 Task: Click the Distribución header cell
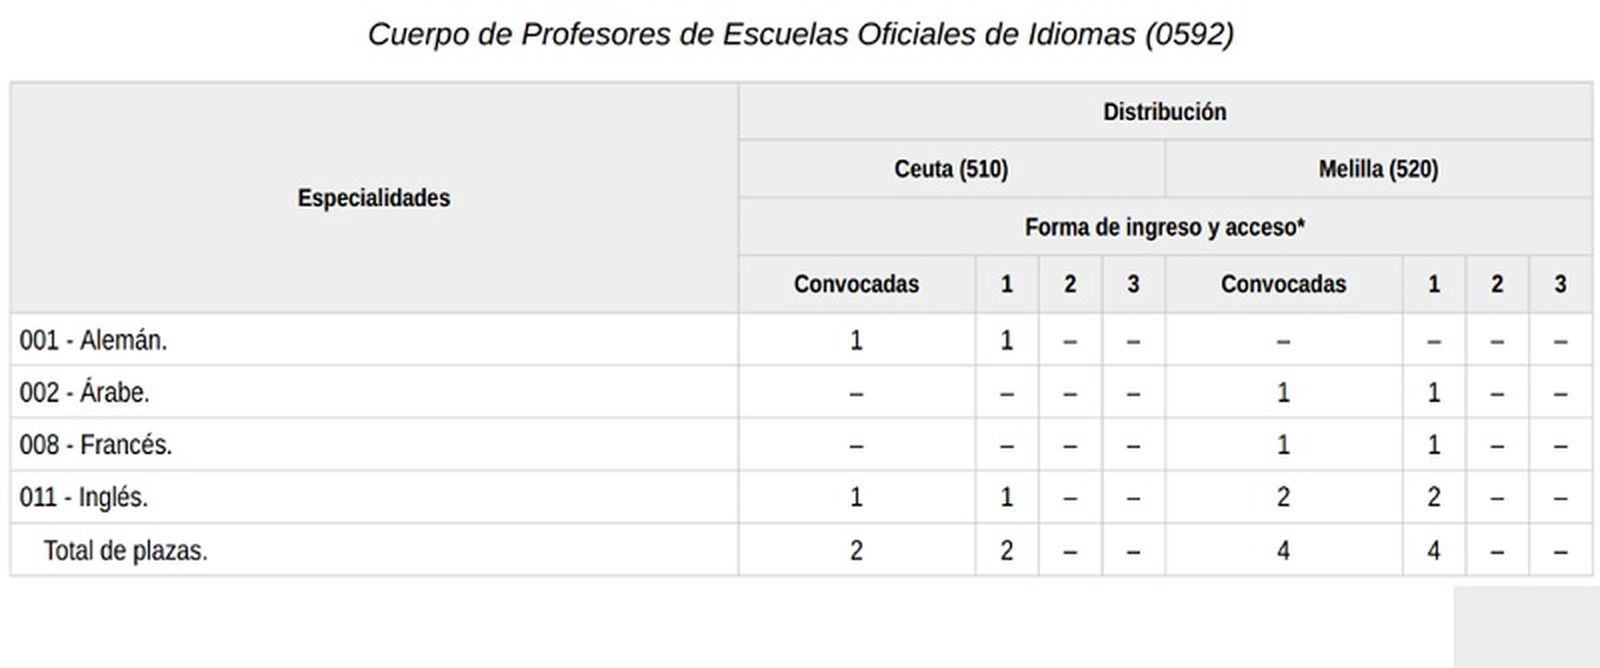click(x=1164, y=112)
